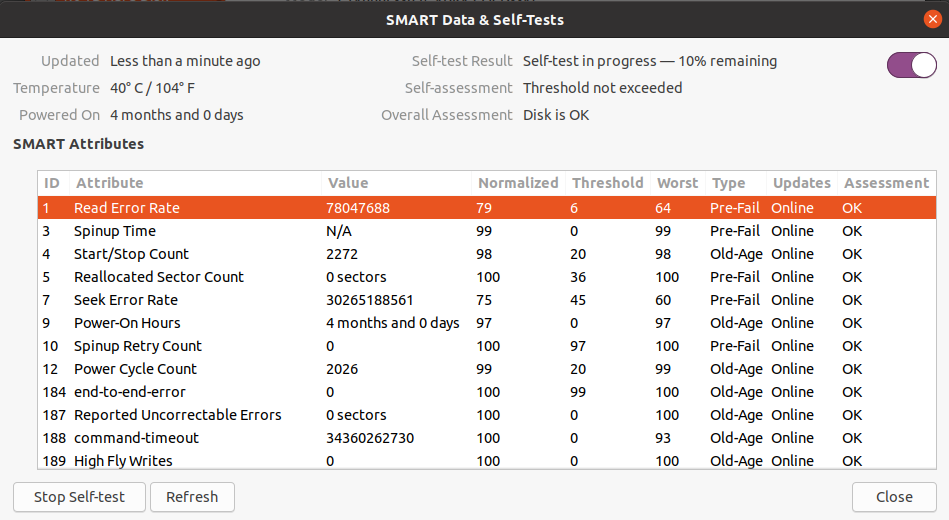The height and width of the screenshot is (520, 949).
Task: Click the 'Less than a minute ago' text
Action: click(185, 61)
